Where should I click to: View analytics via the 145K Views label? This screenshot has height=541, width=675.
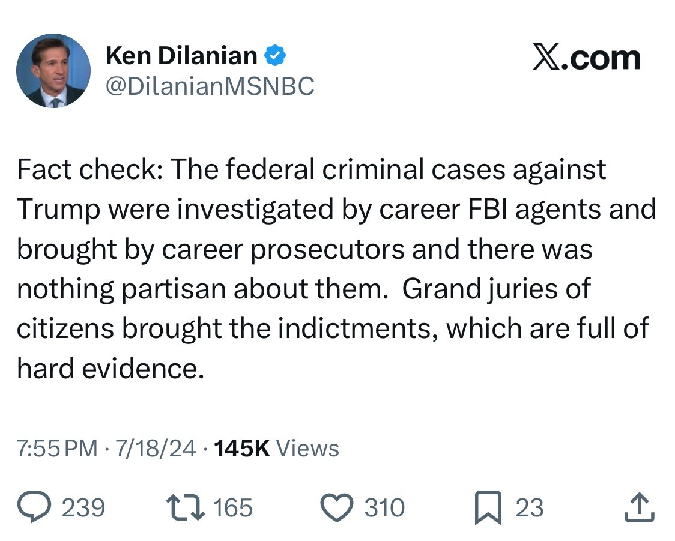[276, 448]
